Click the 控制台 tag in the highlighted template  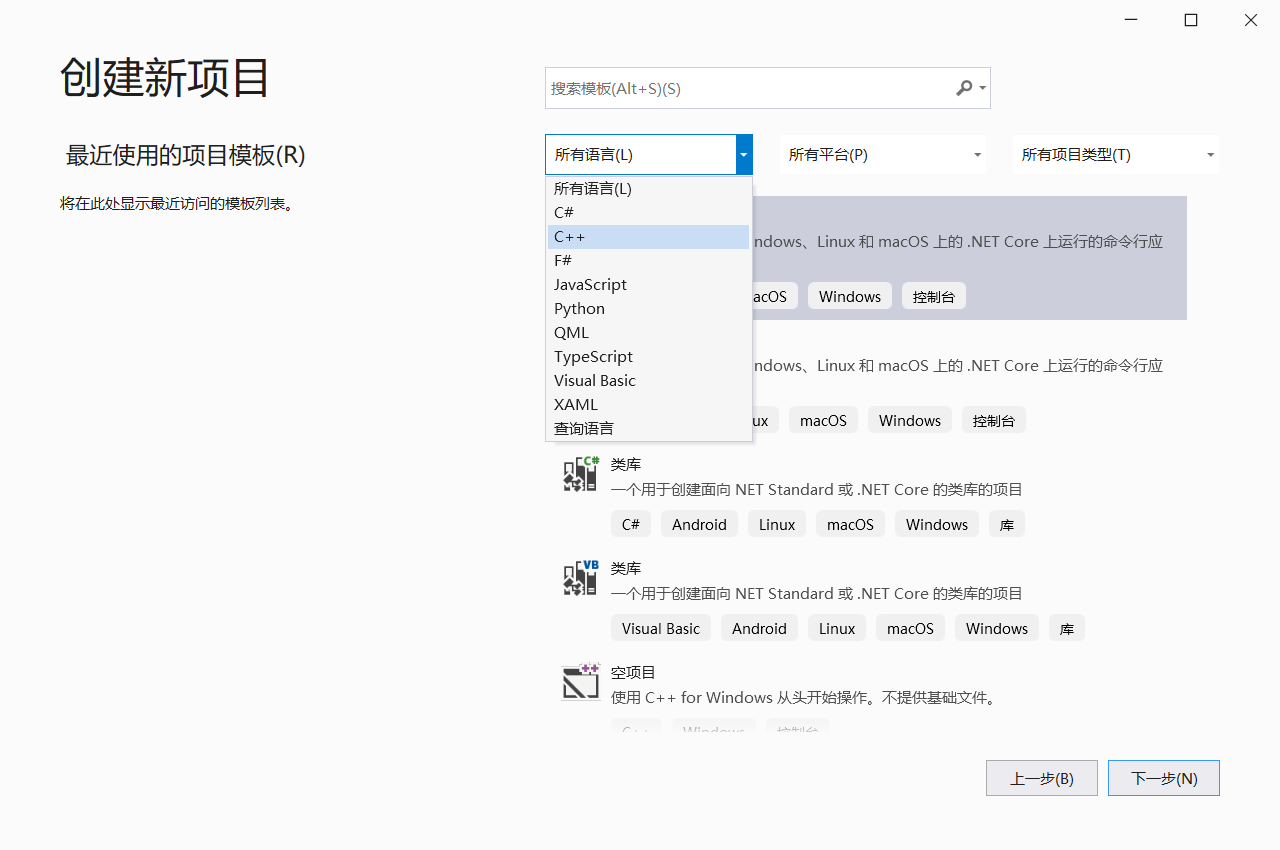[x=934, y=296]
